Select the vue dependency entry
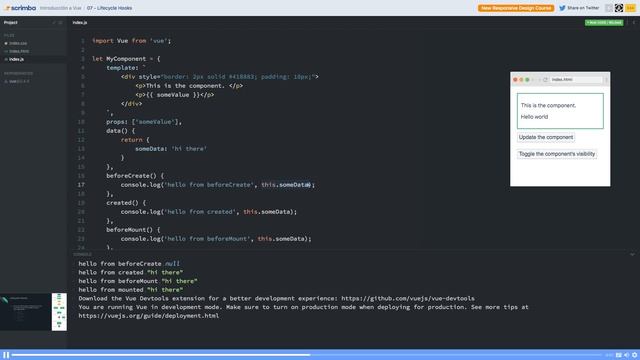The height and width of the screenshot is (360, 640). [17, 81]
